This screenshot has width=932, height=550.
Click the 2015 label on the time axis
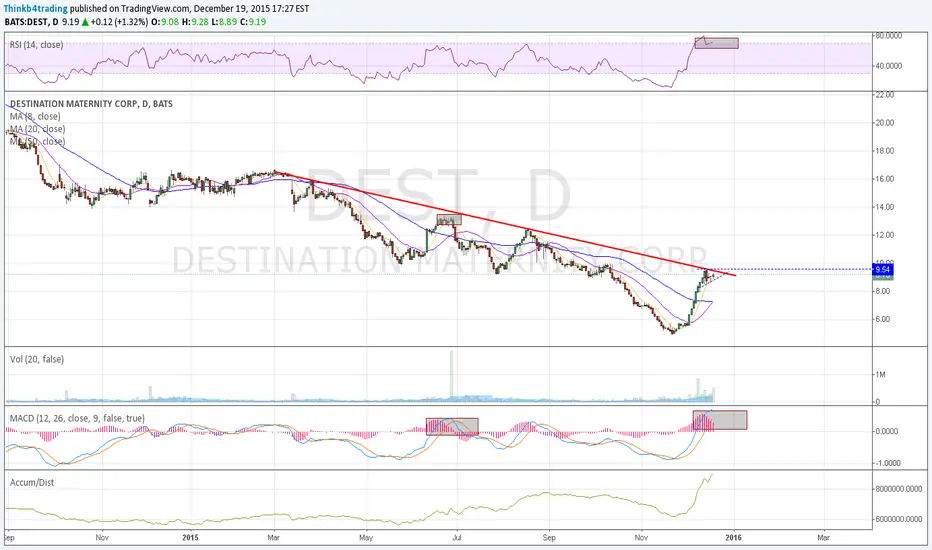point(190,538)
